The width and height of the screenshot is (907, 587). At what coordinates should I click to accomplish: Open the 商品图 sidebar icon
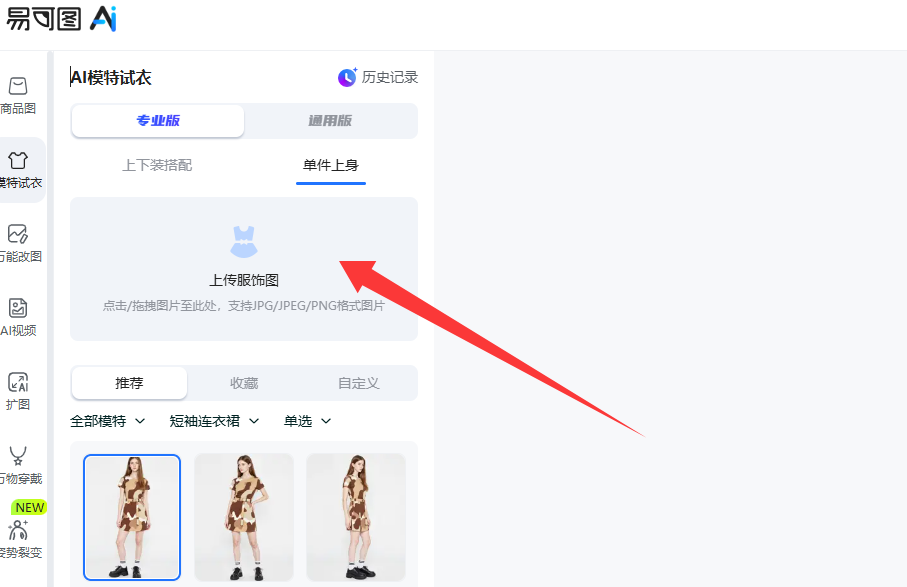point(18,87)
